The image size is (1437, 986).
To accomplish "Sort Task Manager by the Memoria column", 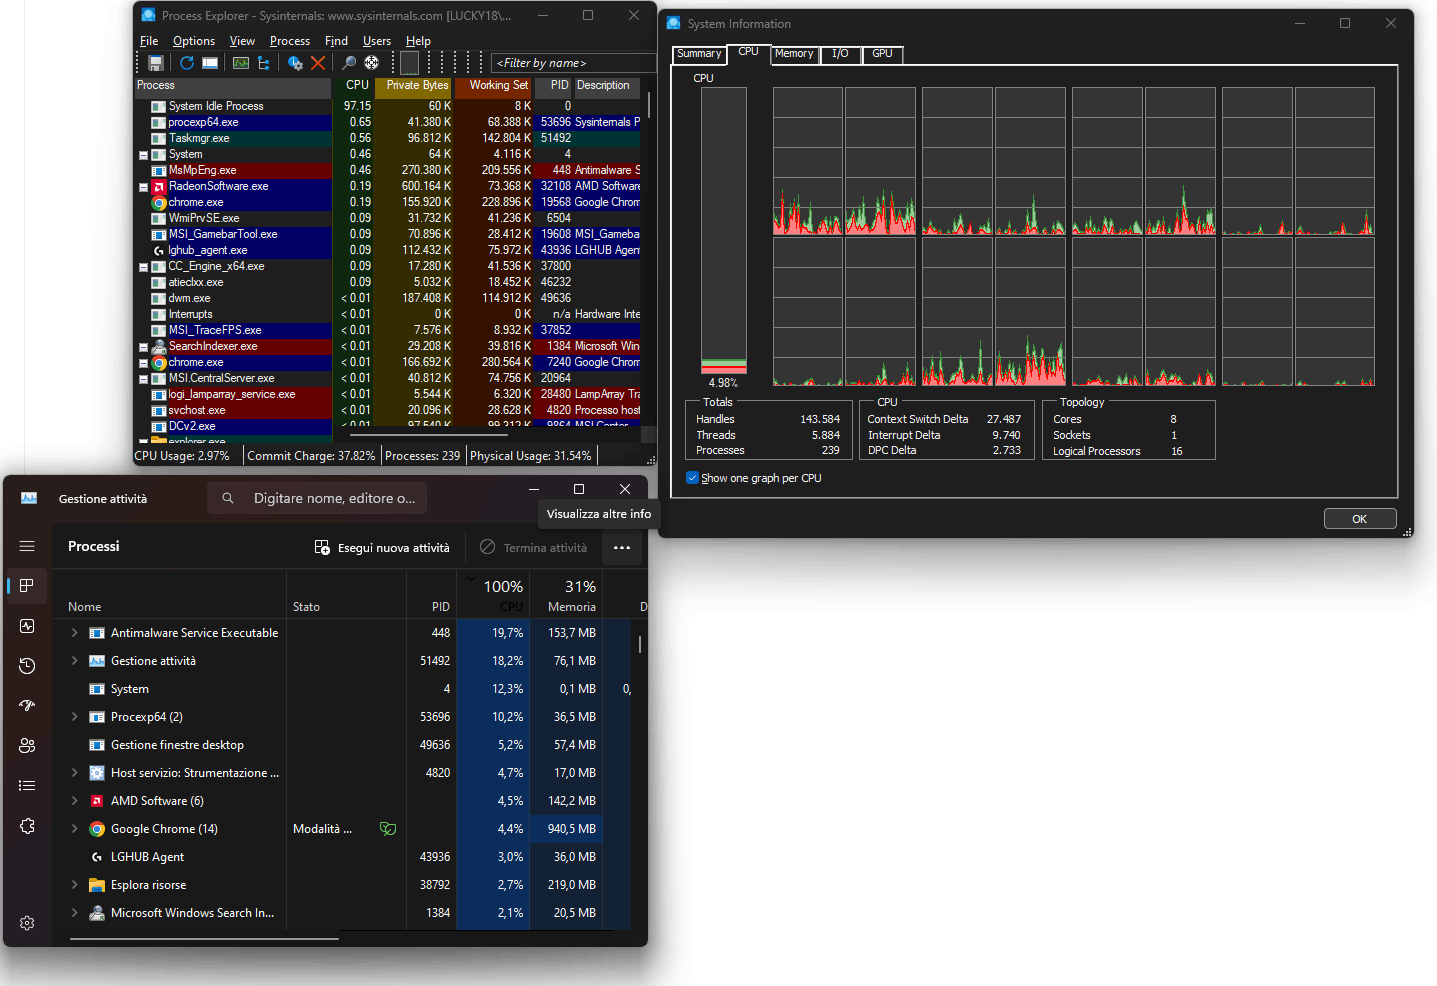I will [567, 593].
